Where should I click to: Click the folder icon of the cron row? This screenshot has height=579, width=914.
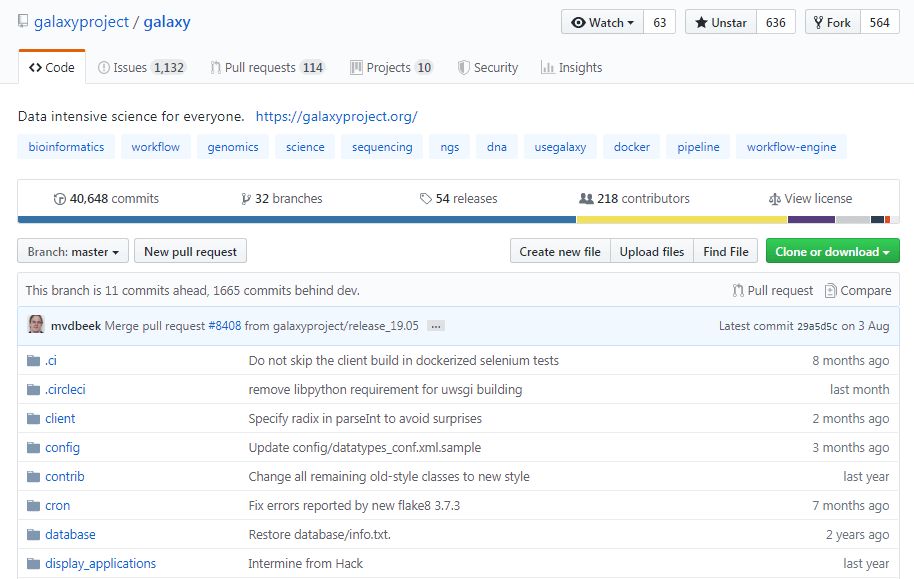[33, 506]
